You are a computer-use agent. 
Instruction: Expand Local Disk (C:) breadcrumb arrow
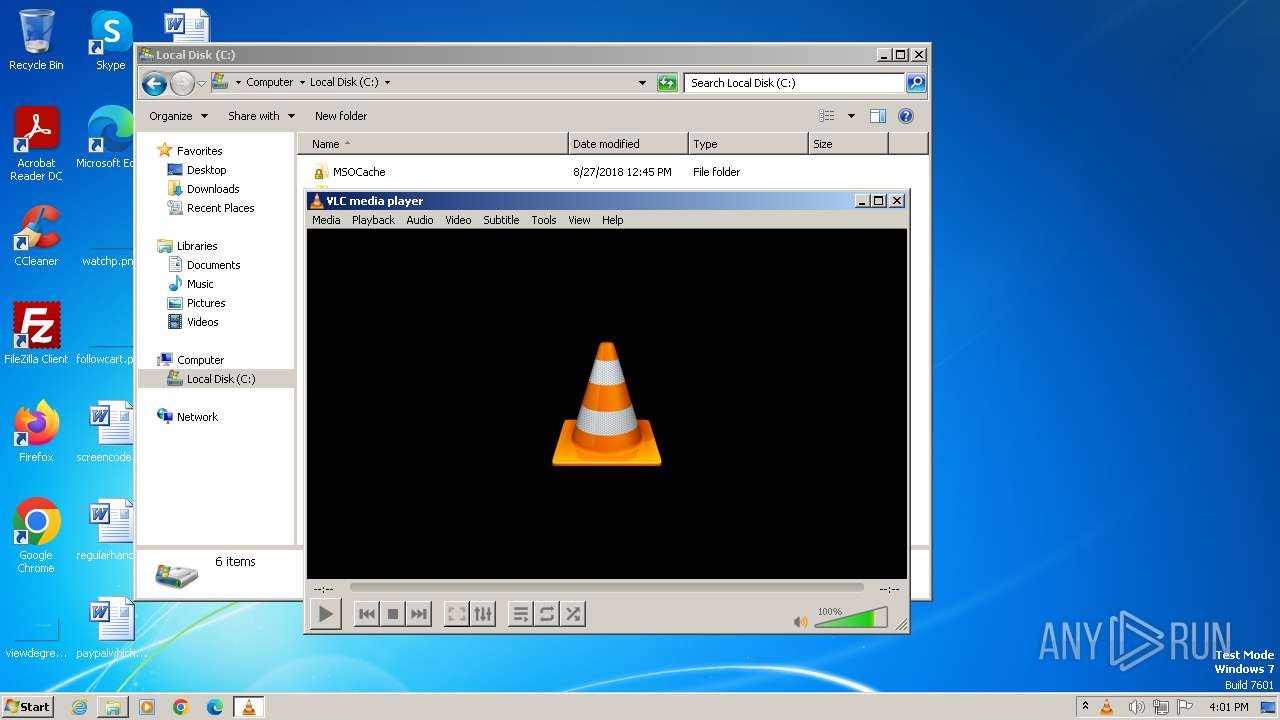[x=387, y=83]
